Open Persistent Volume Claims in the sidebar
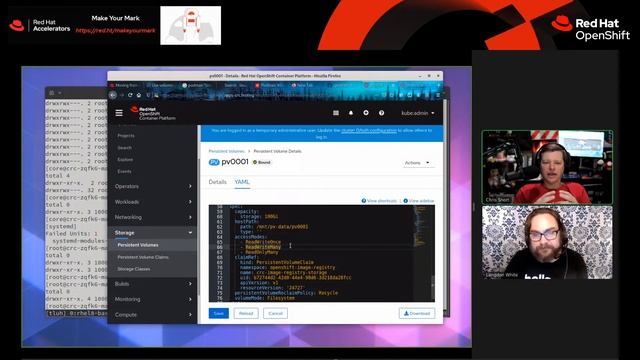640x360 pixels. (x=143, y=257)
